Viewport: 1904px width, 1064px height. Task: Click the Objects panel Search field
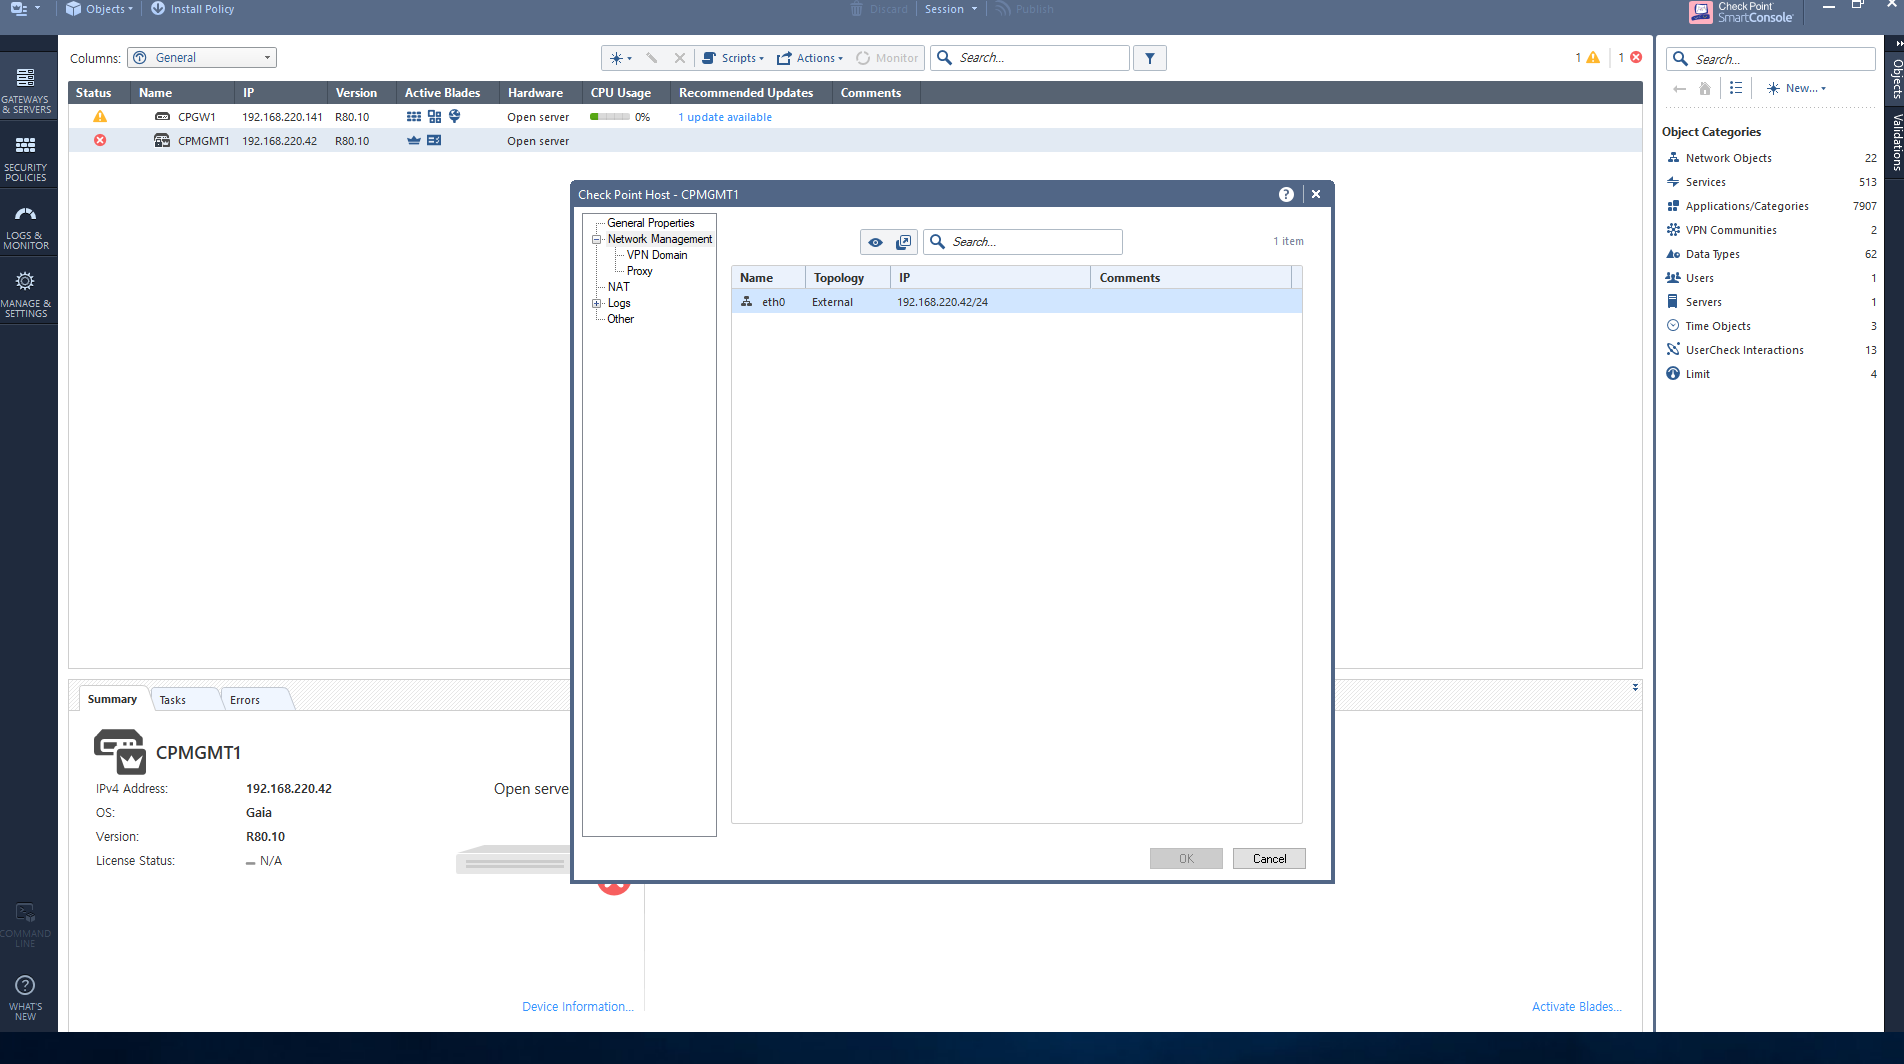click(x=1770, y=59)
